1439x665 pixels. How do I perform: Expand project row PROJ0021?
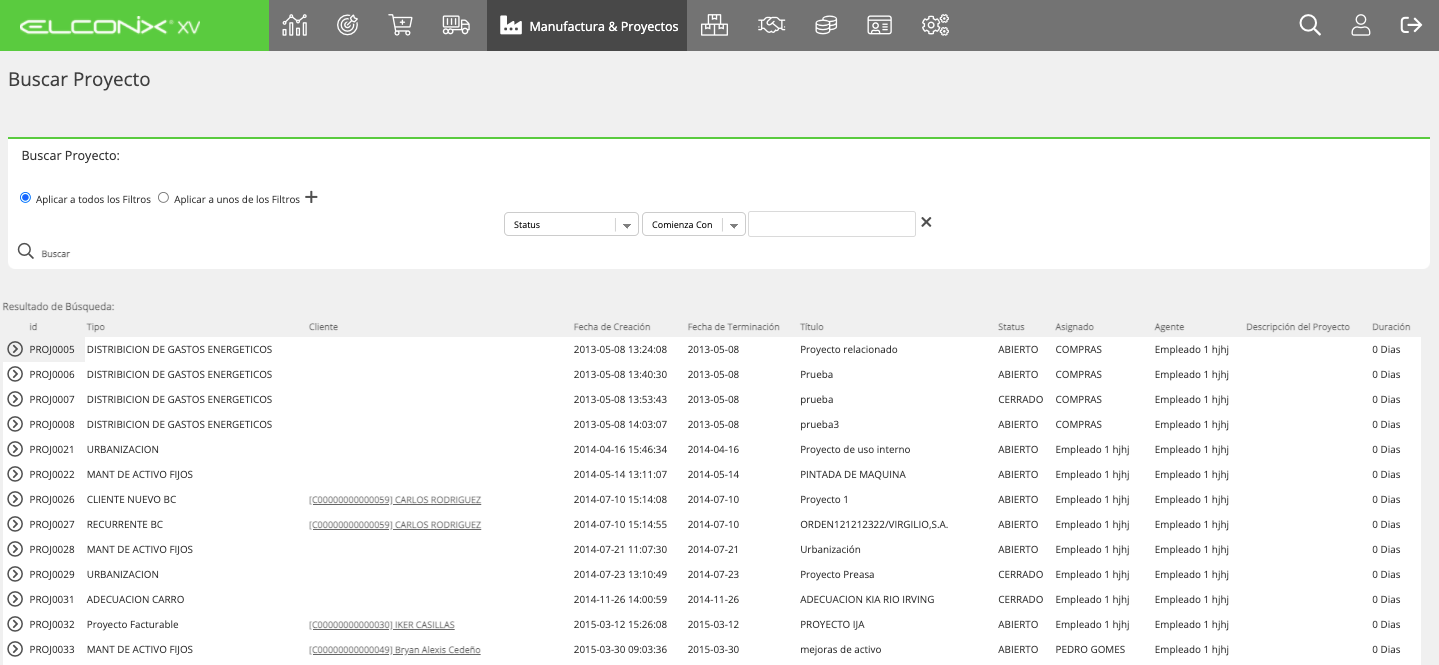coord(15,449)
